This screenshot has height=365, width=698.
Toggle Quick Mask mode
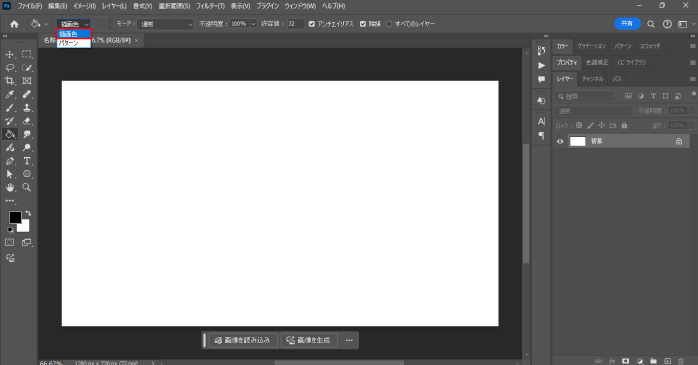coord(9,243)
